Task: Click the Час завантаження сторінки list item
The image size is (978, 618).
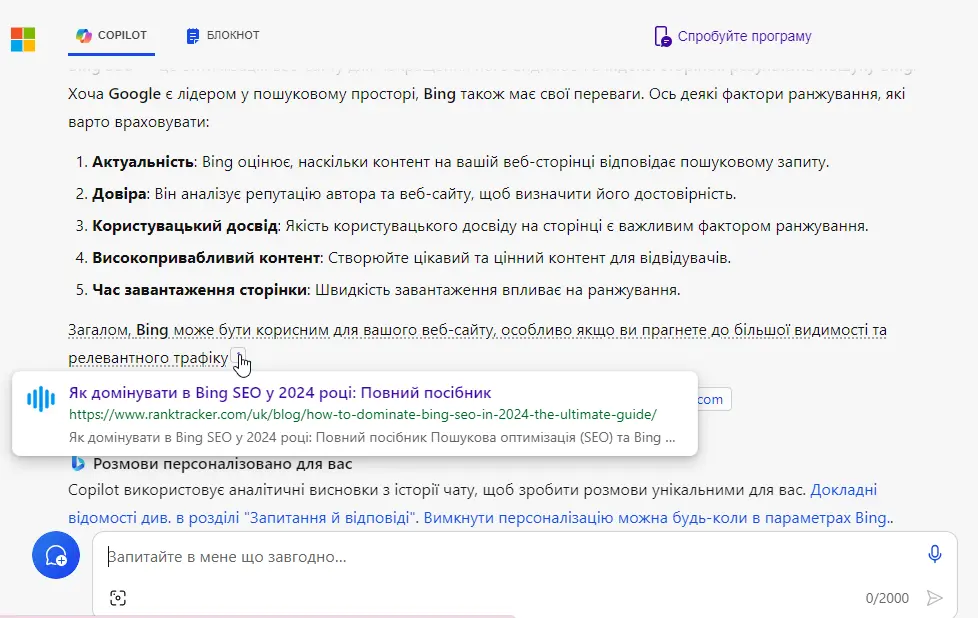Action: [386, 290]
